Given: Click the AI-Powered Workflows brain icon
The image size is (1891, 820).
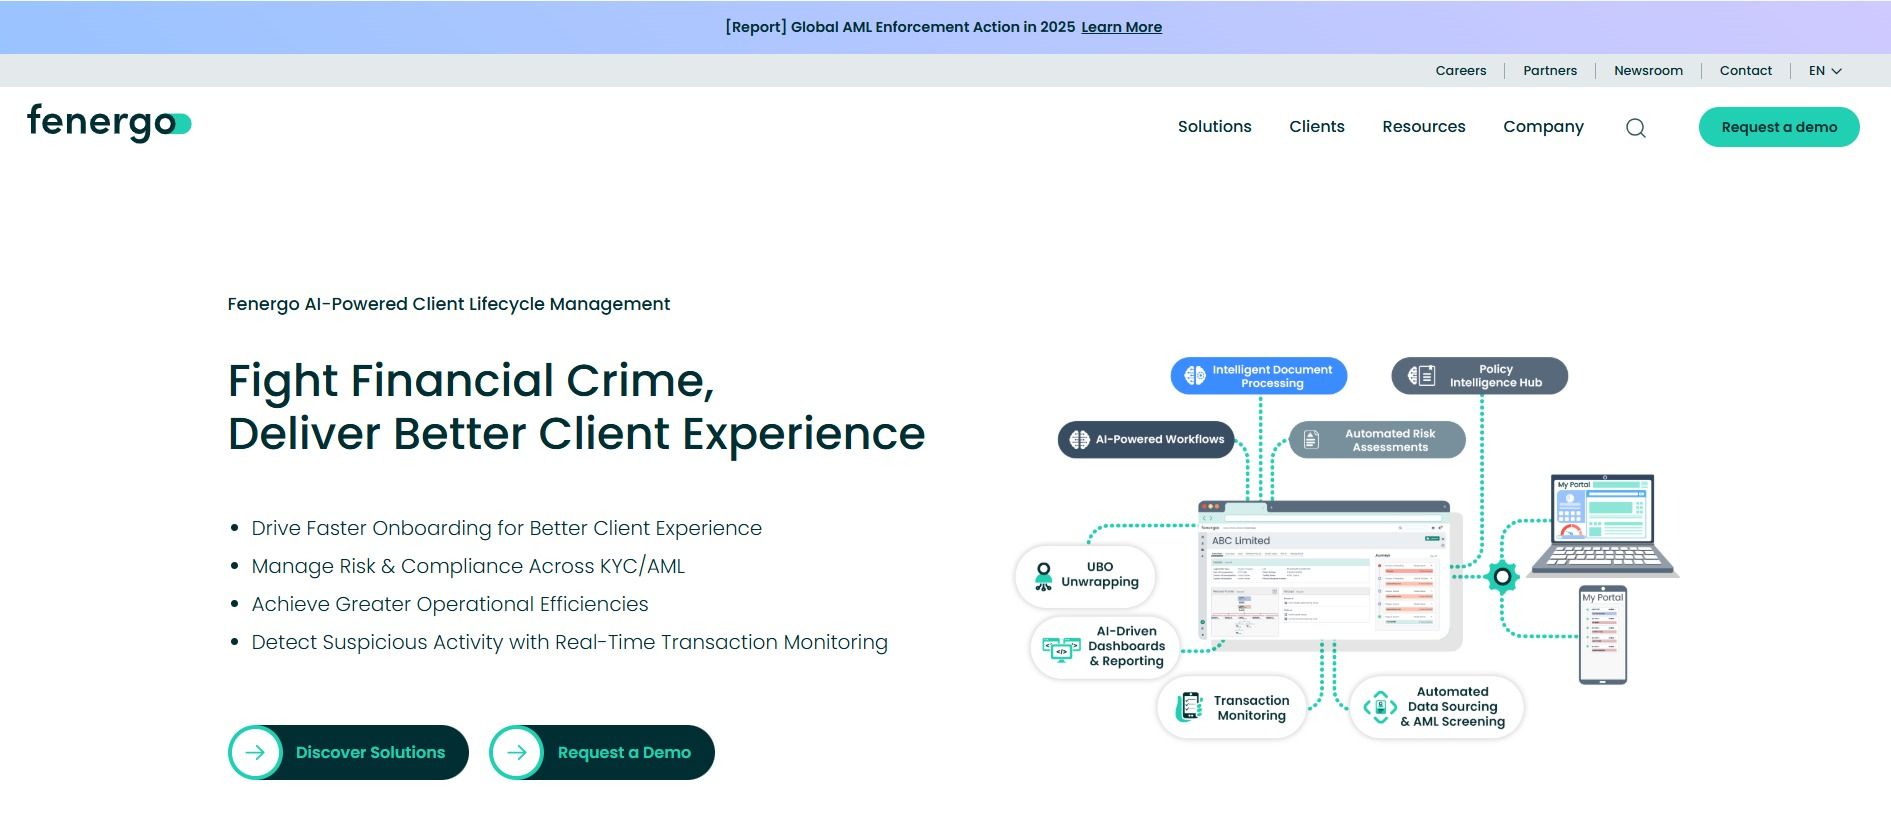Looking at the screenshot, I should click(1079, 440).
